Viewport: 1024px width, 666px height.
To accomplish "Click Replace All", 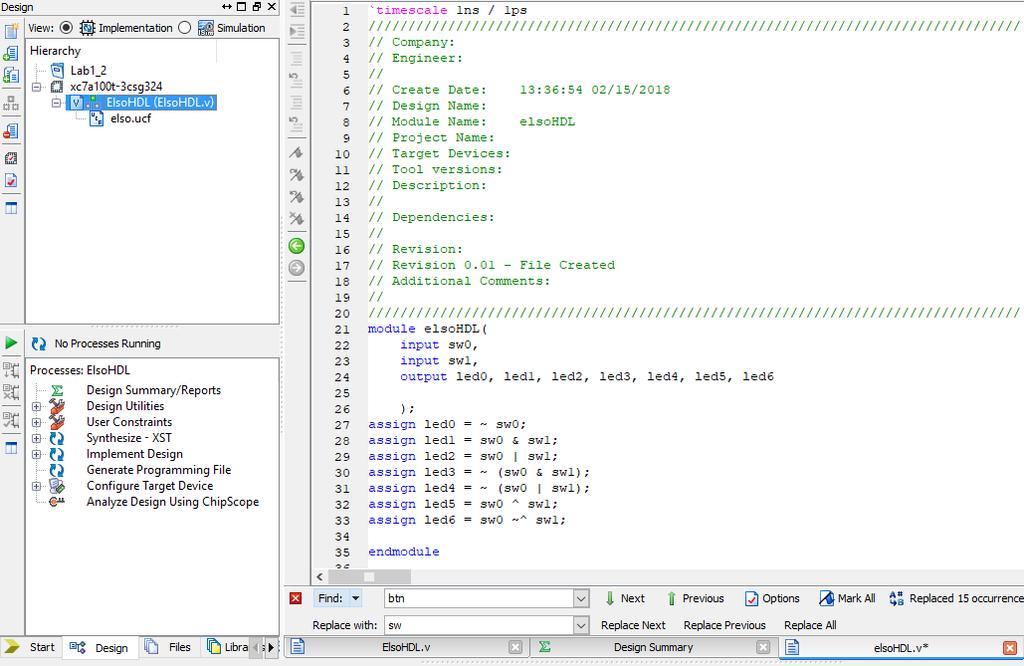I will pyautogui.click(x=810, y=626).
